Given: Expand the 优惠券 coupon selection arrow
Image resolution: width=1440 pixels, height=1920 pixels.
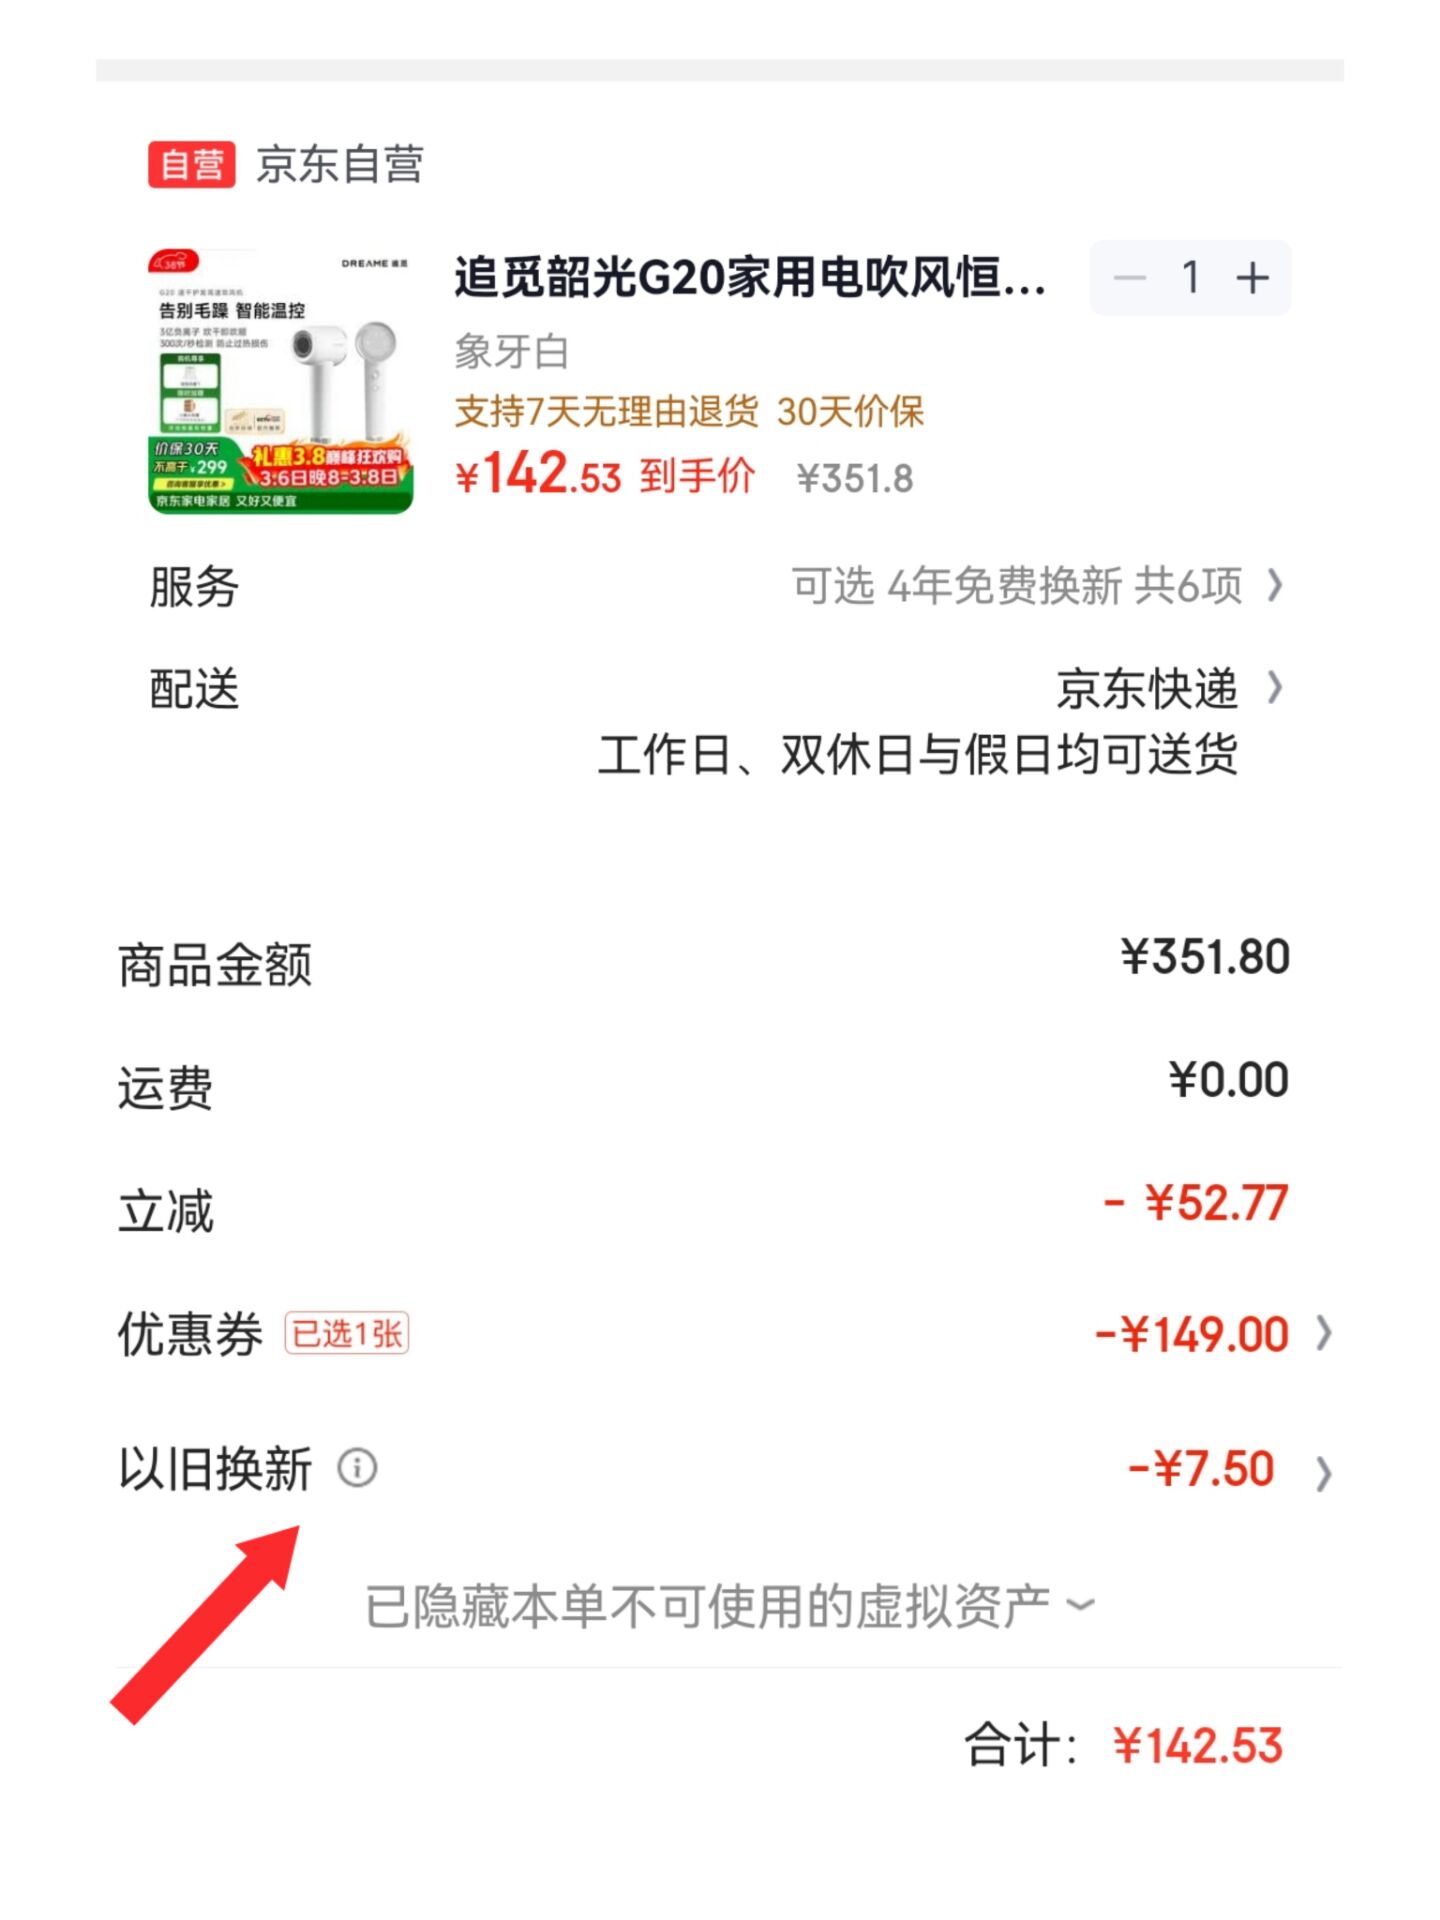Looking at the screenshot, I should pyautogui.click(x=1323, y=1333).
